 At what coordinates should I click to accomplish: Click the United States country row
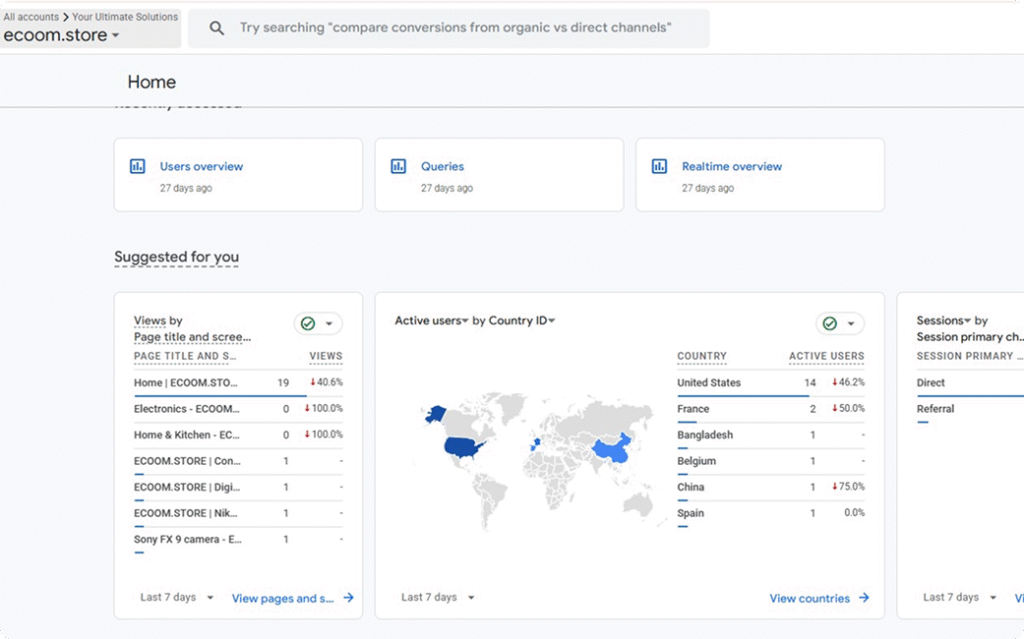pos(771,383)
